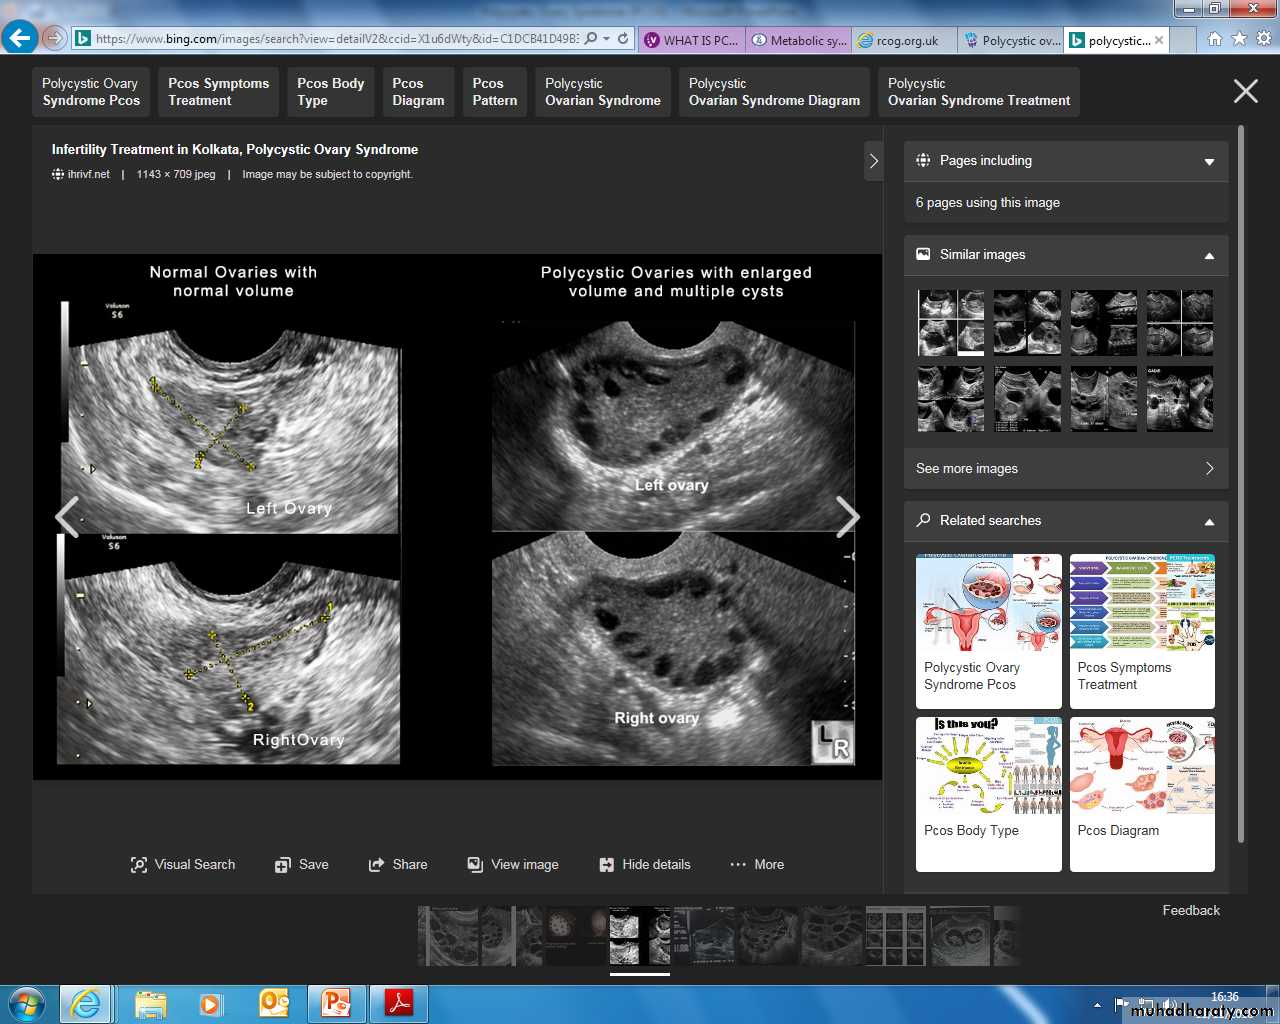Screen dimensions: 1280x1024
Task: Collapse the Related searches section
Action: tap(1209, 521)
